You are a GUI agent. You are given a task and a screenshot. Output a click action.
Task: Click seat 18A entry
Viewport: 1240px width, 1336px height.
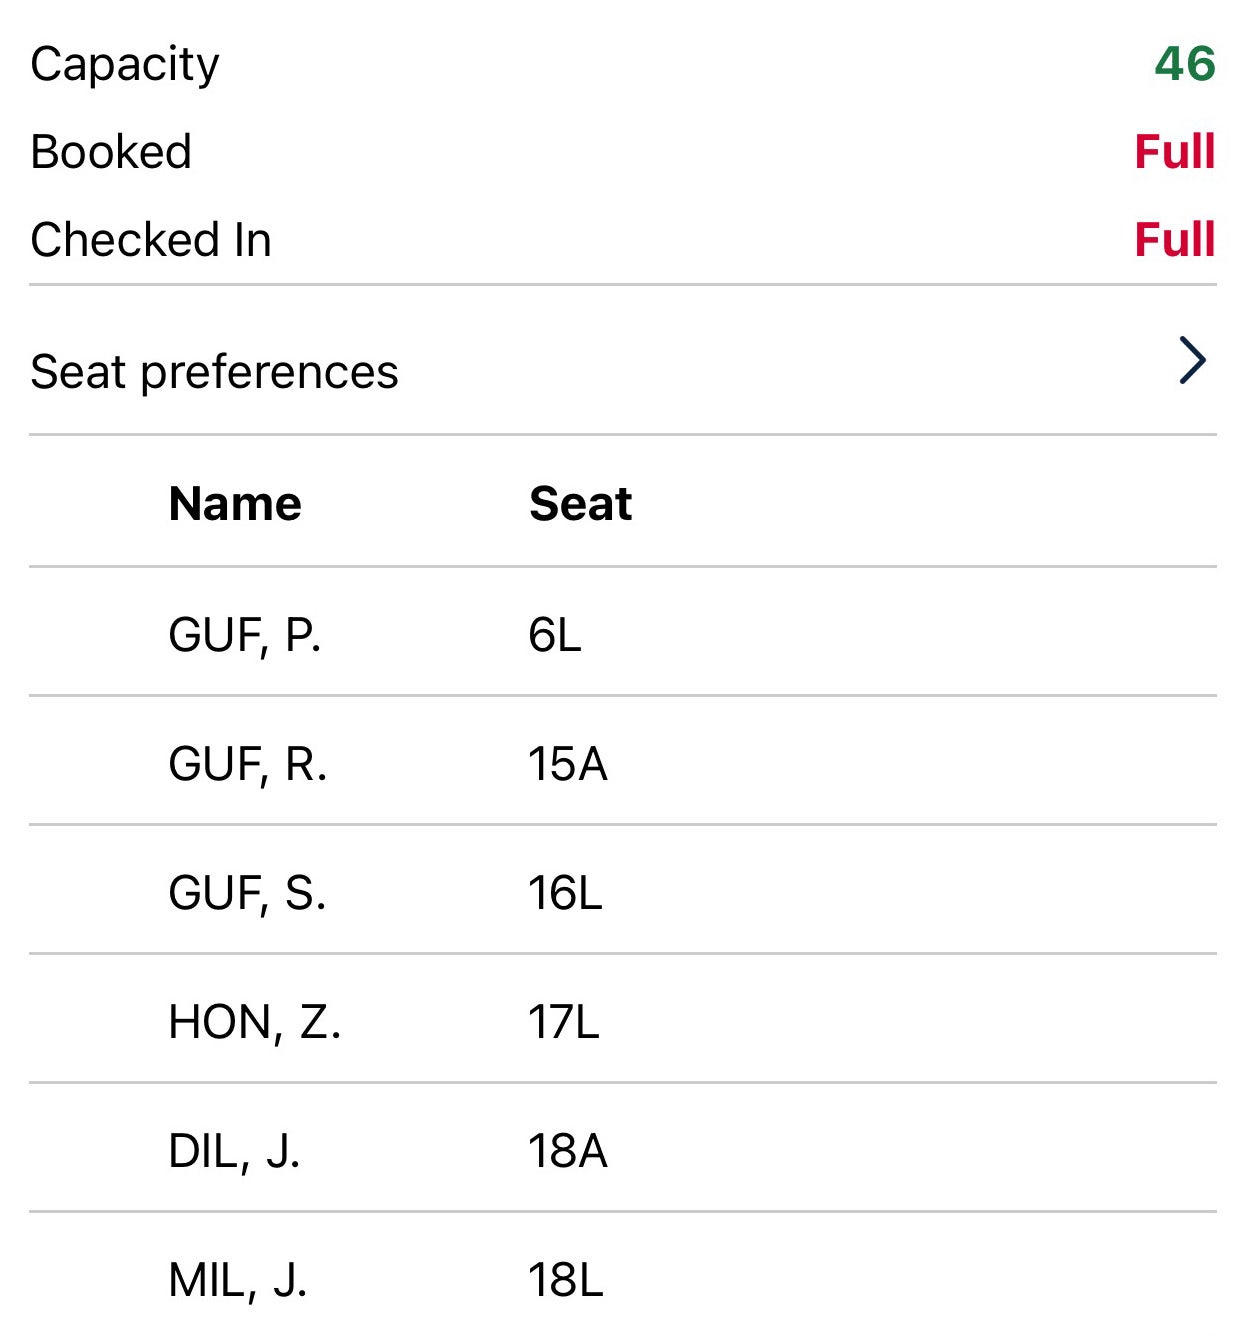tap(568, 1151)
